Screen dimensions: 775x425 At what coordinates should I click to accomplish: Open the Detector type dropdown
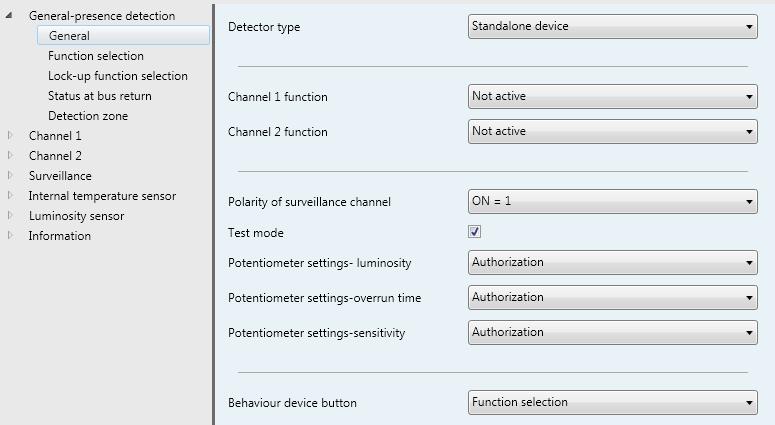(612, 26)
